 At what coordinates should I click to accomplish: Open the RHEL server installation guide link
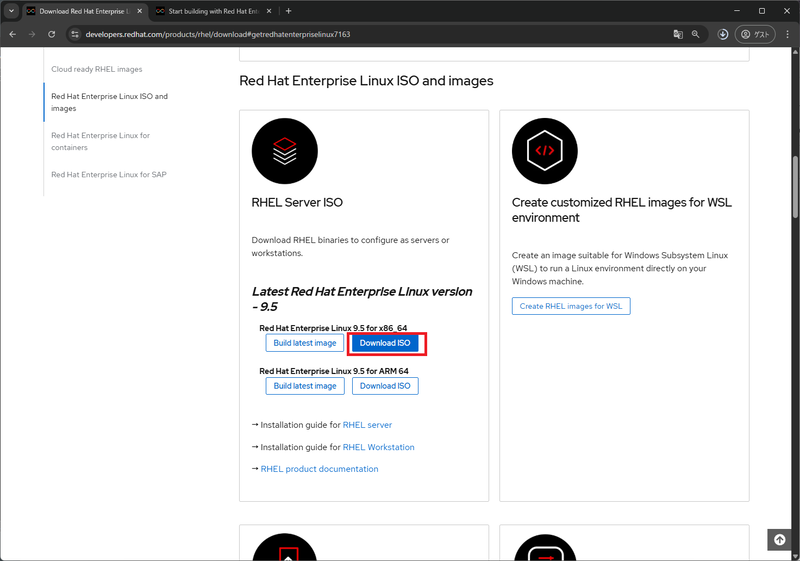click(367, 425)
